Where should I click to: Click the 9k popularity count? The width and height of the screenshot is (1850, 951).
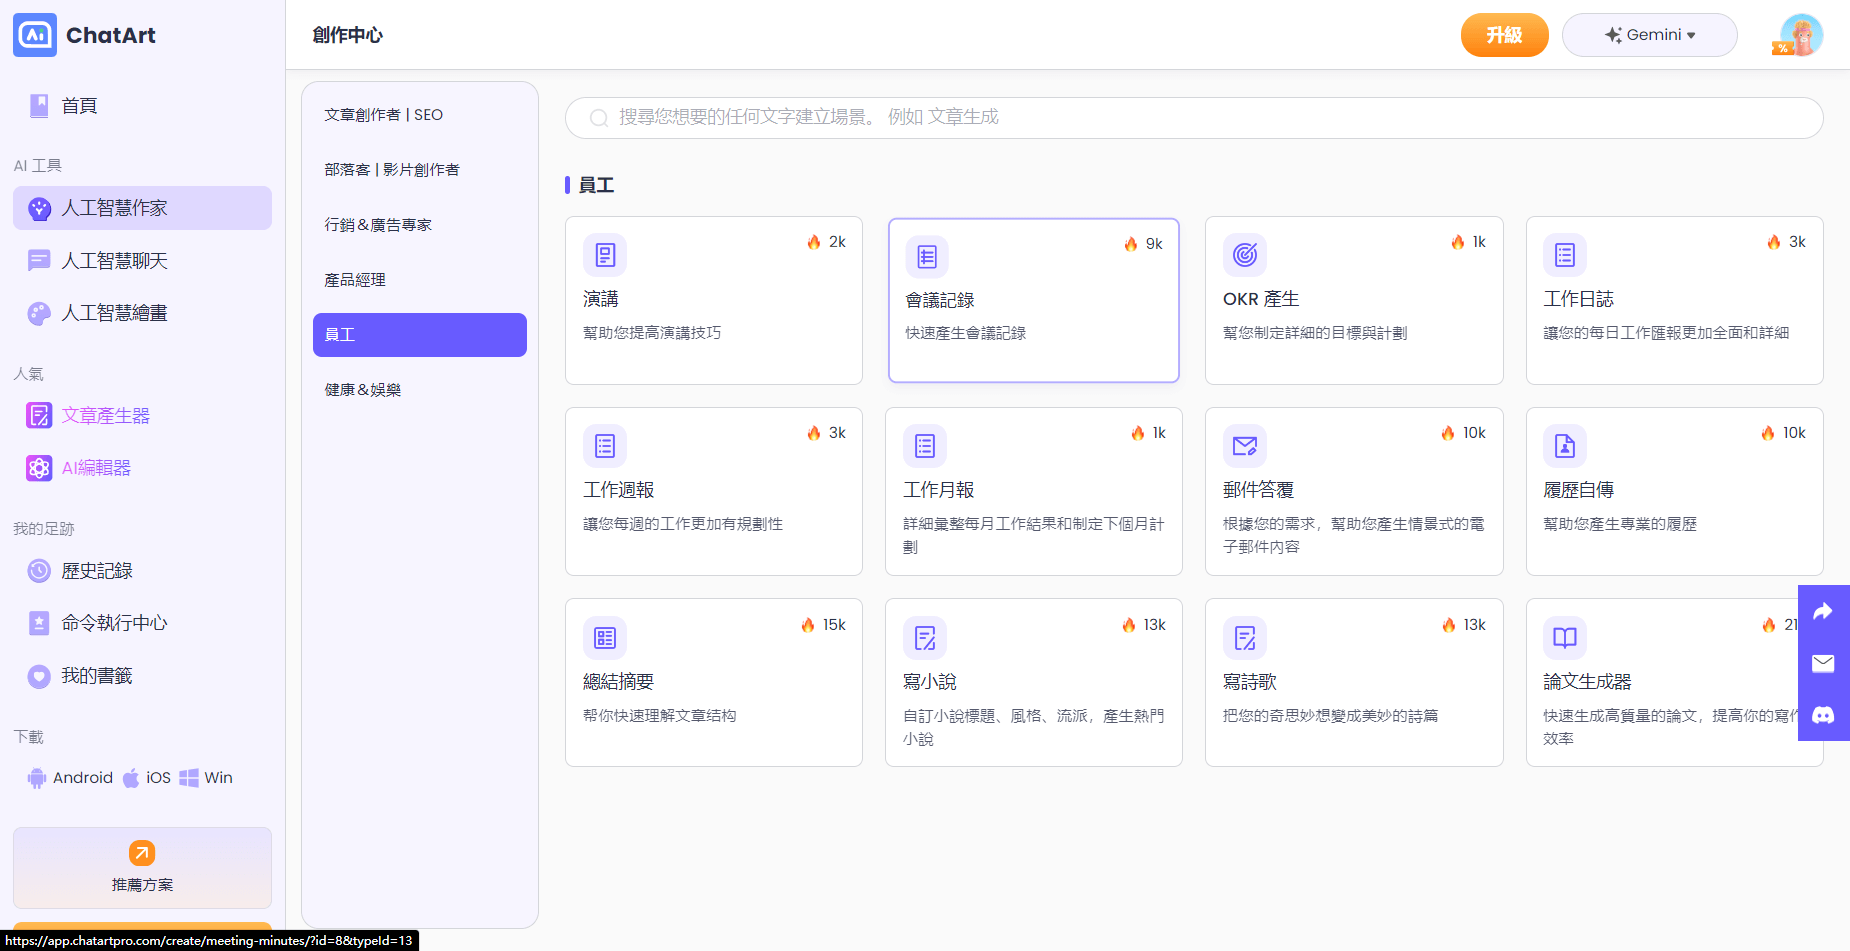tap(1154, 244)
